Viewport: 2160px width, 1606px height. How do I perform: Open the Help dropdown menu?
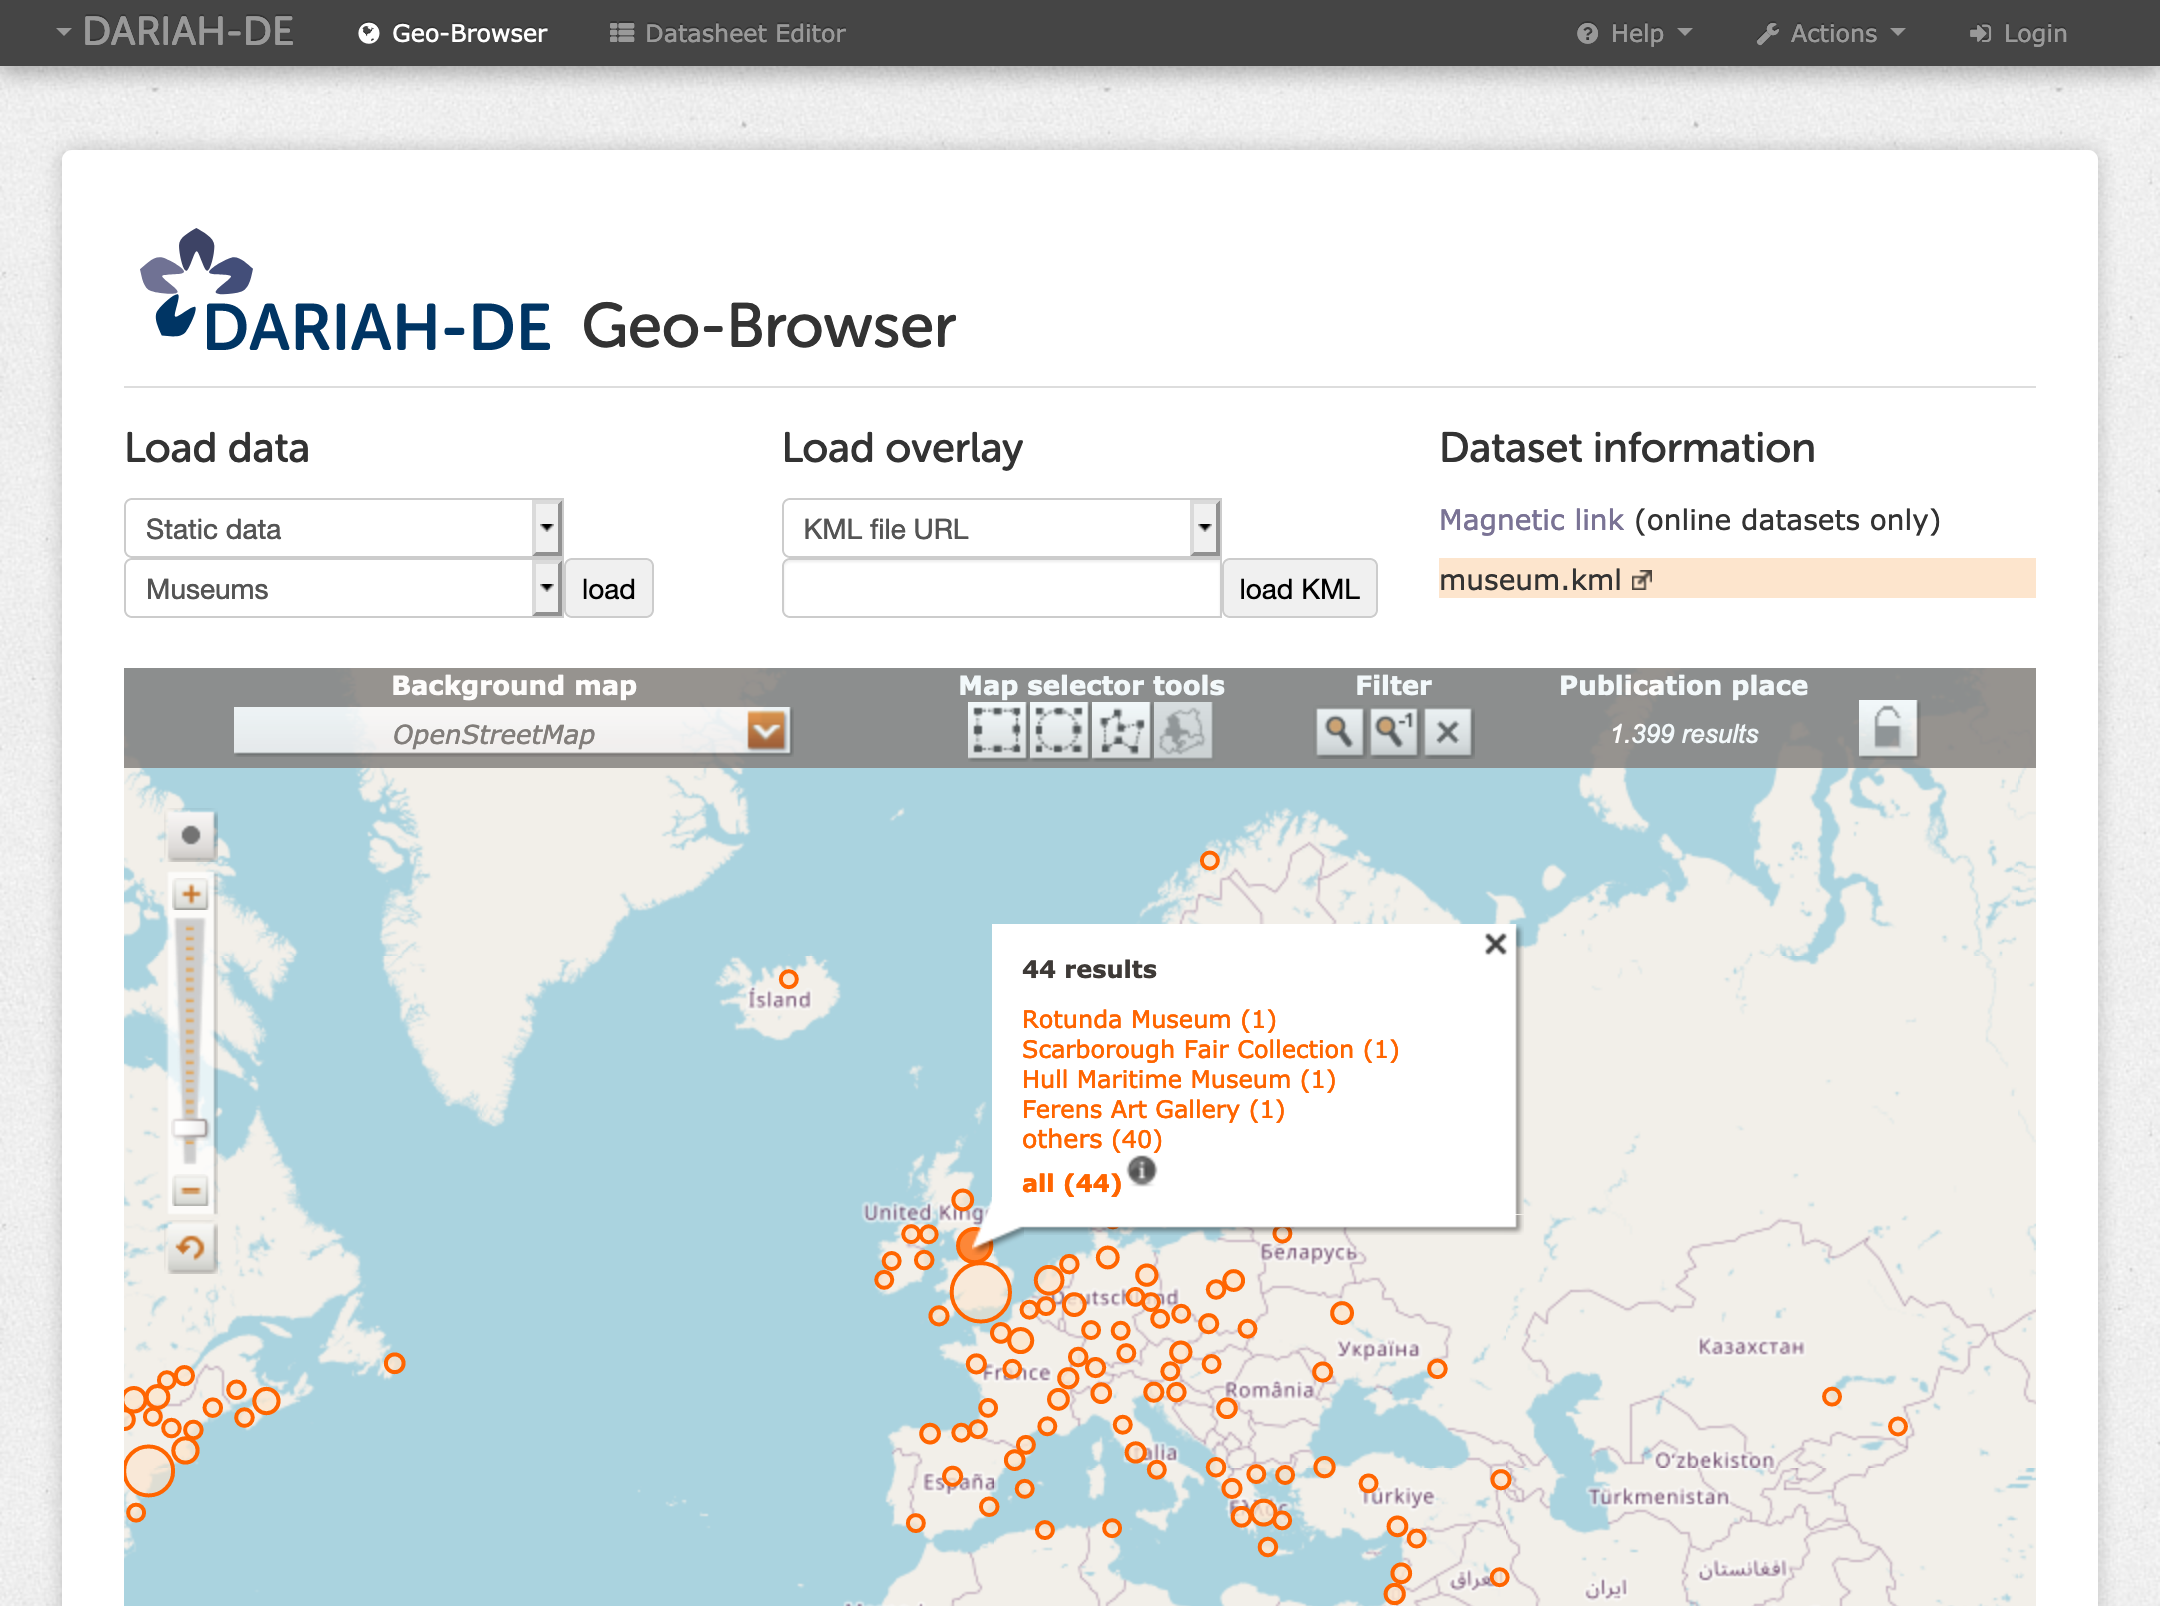(1635, 33)
